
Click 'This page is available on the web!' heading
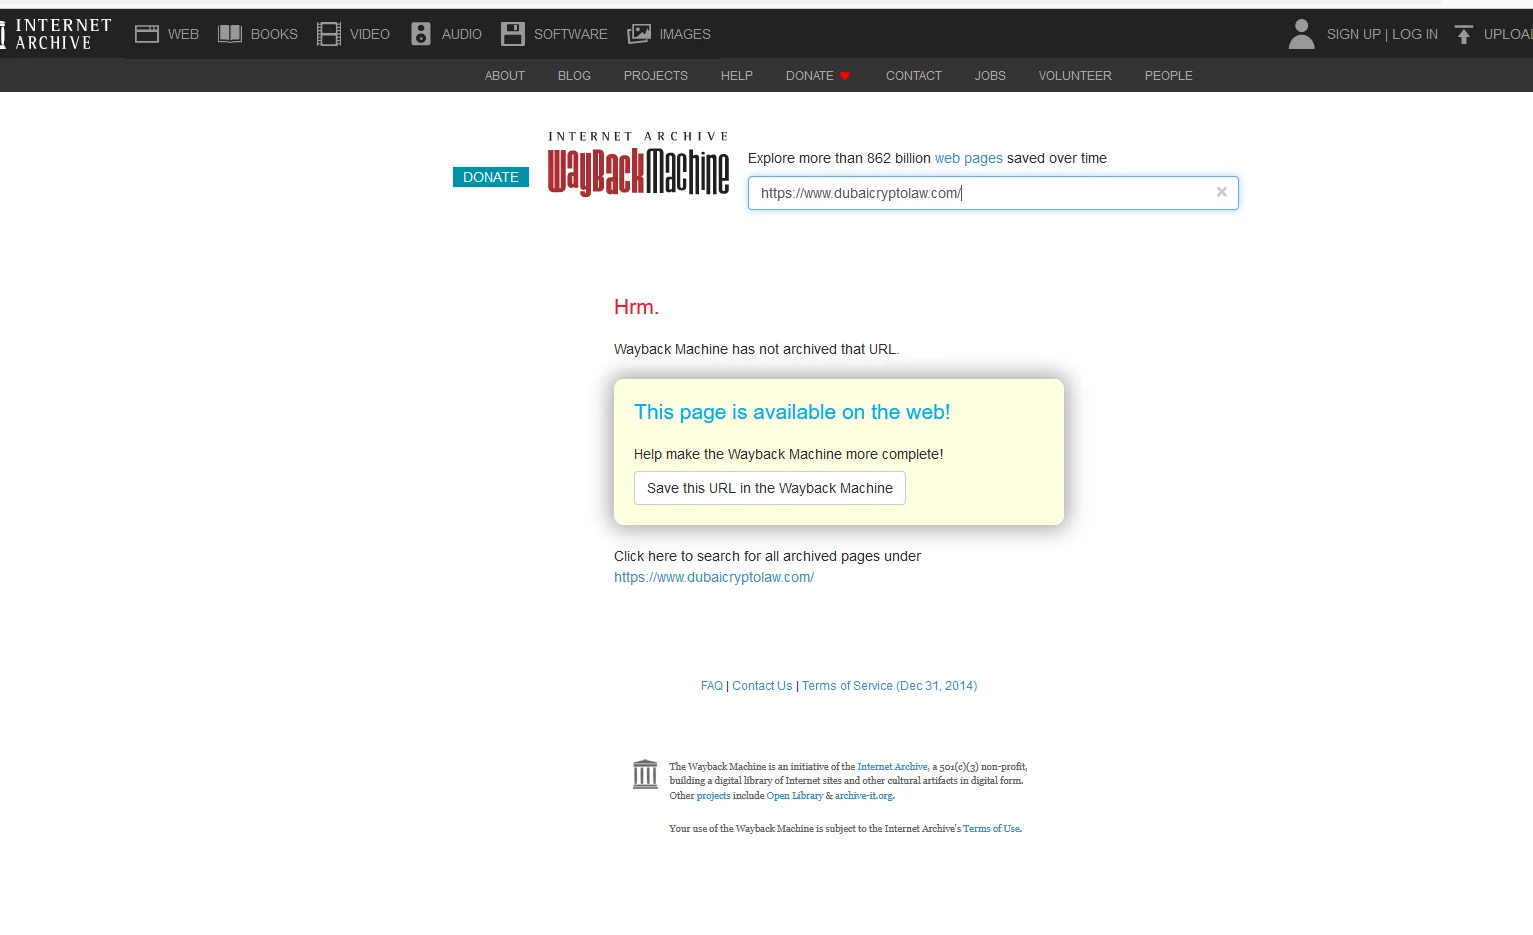[792, 412]
